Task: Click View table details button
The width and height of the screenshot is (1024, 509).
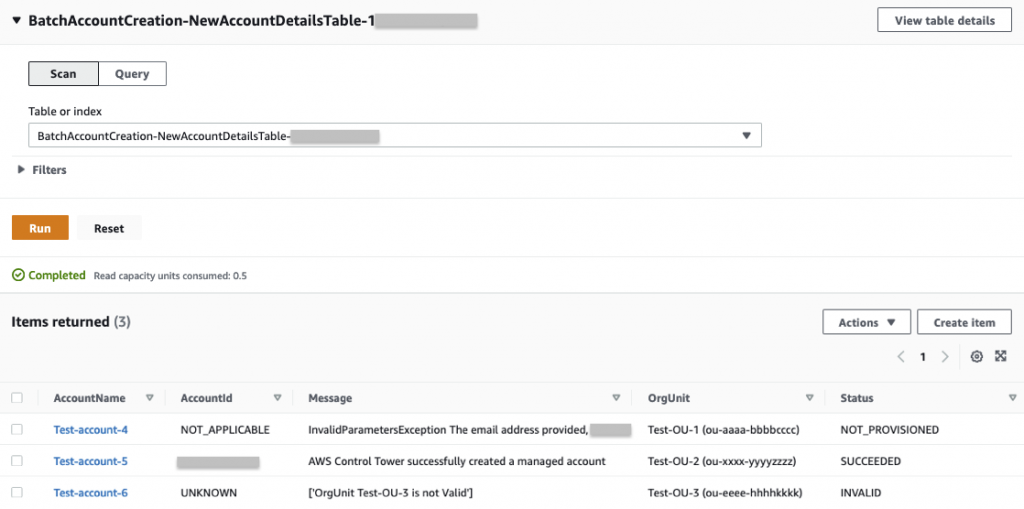Action: [x=944, y=20]
